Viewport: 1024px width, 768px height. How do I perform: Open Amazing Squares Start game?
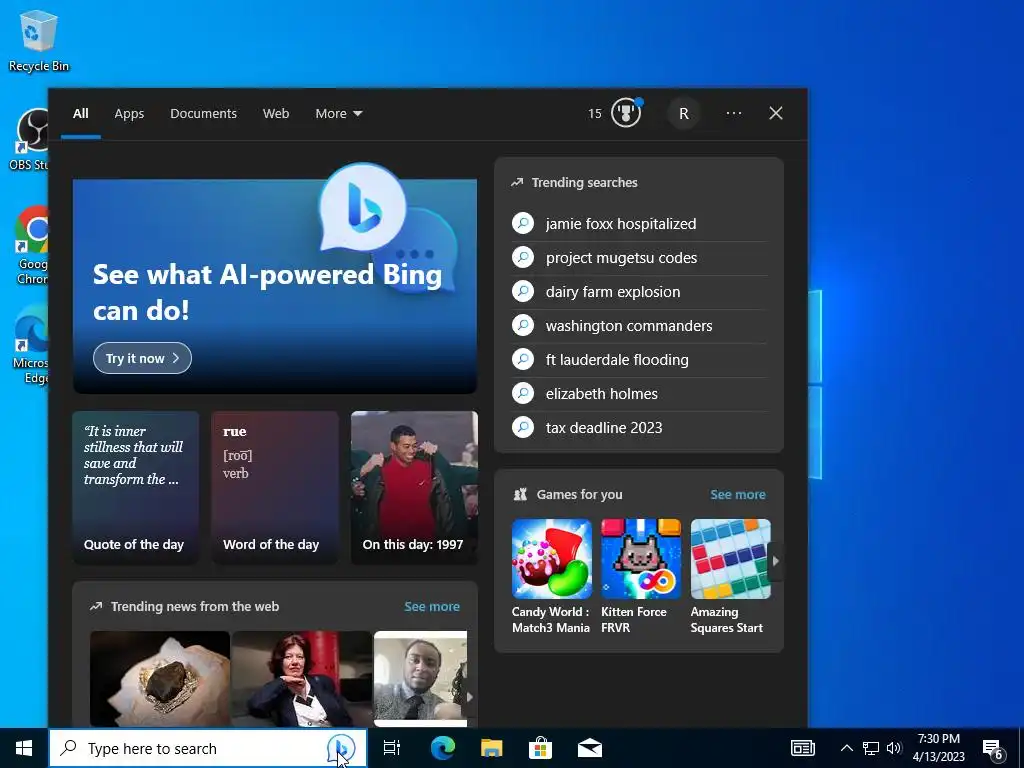pos(730,577)
